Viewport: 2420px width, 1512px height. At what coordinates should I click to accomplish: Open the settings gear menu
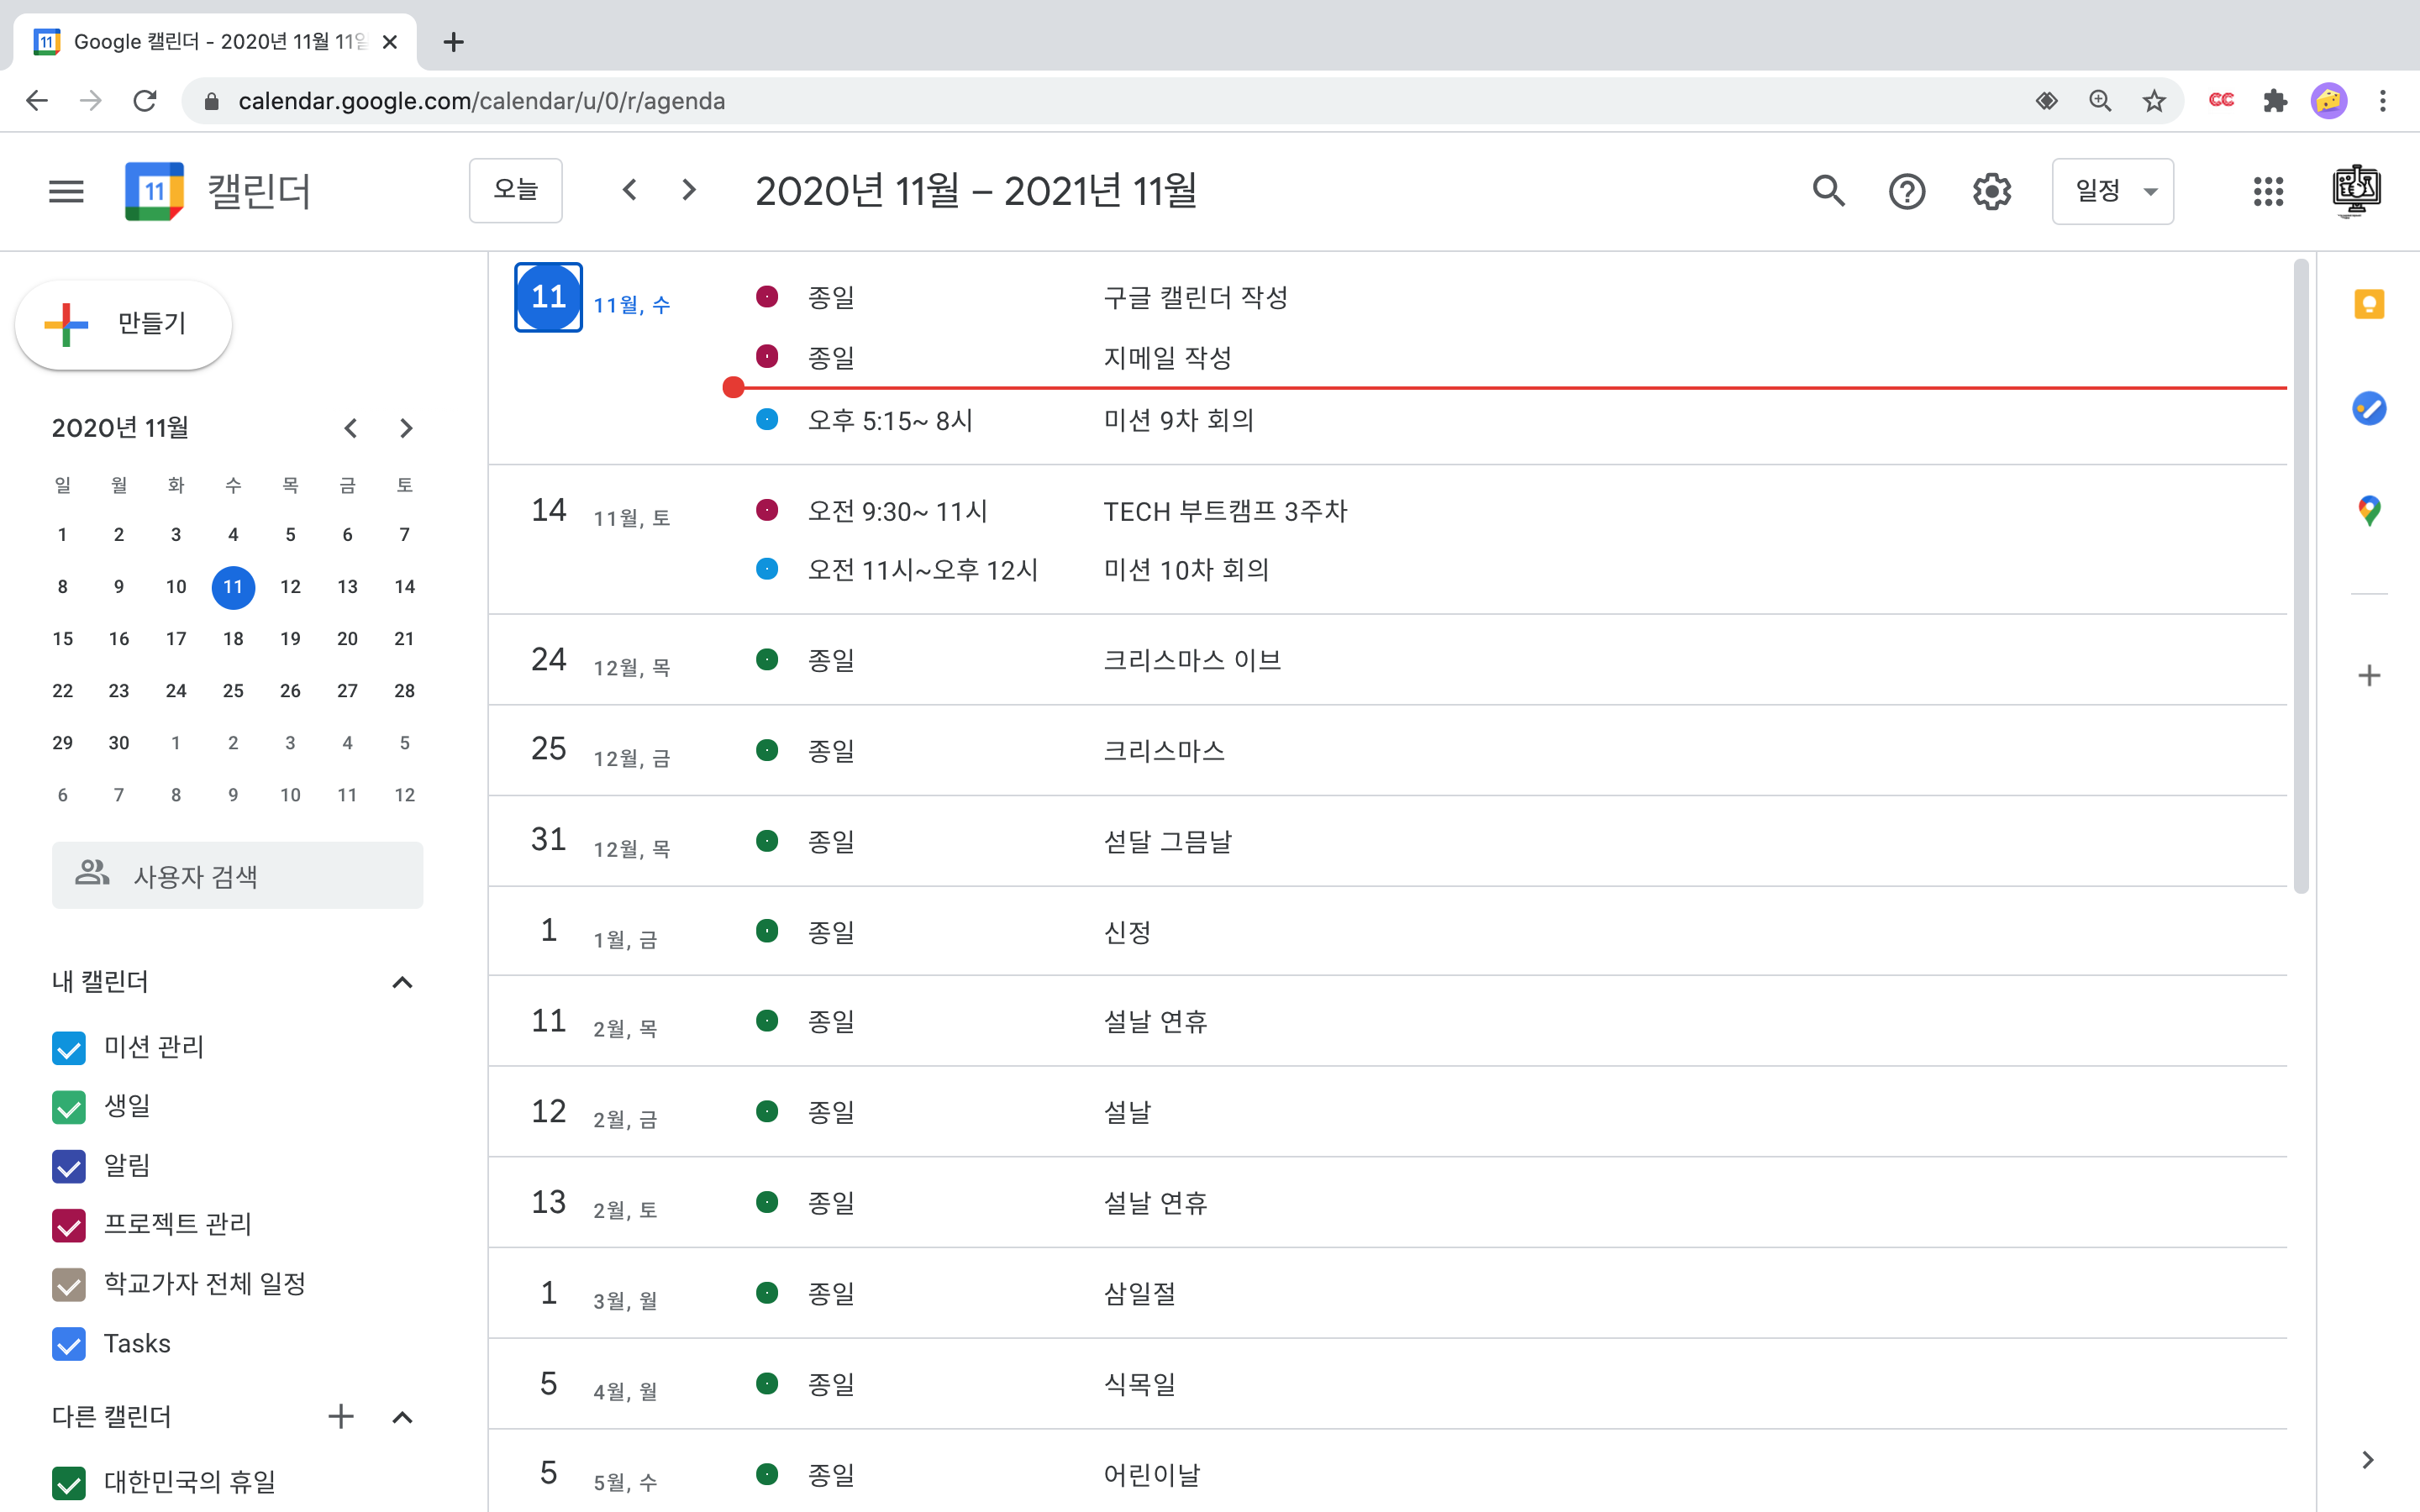coord(1991,190)
